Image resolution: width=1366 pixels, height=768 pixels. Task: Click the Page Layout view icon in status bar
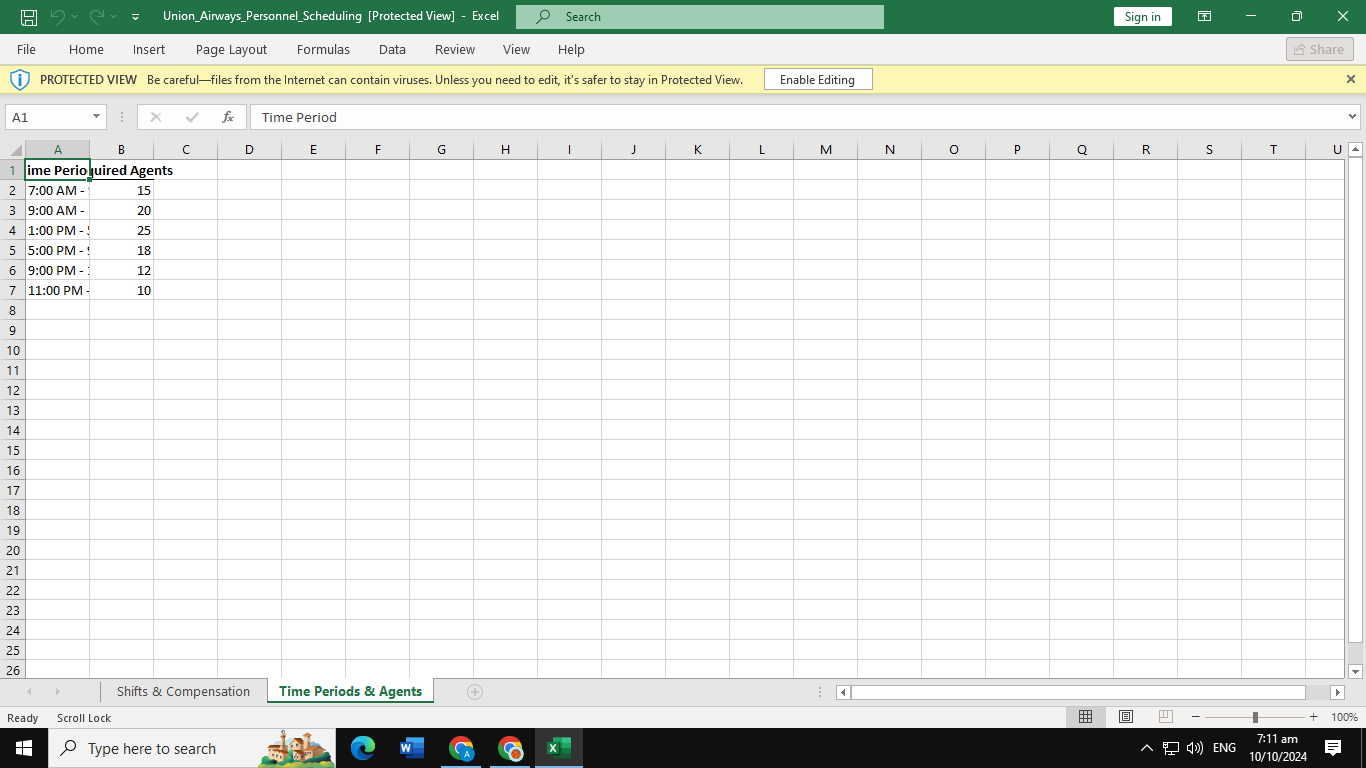click(x=1125, y=717)
